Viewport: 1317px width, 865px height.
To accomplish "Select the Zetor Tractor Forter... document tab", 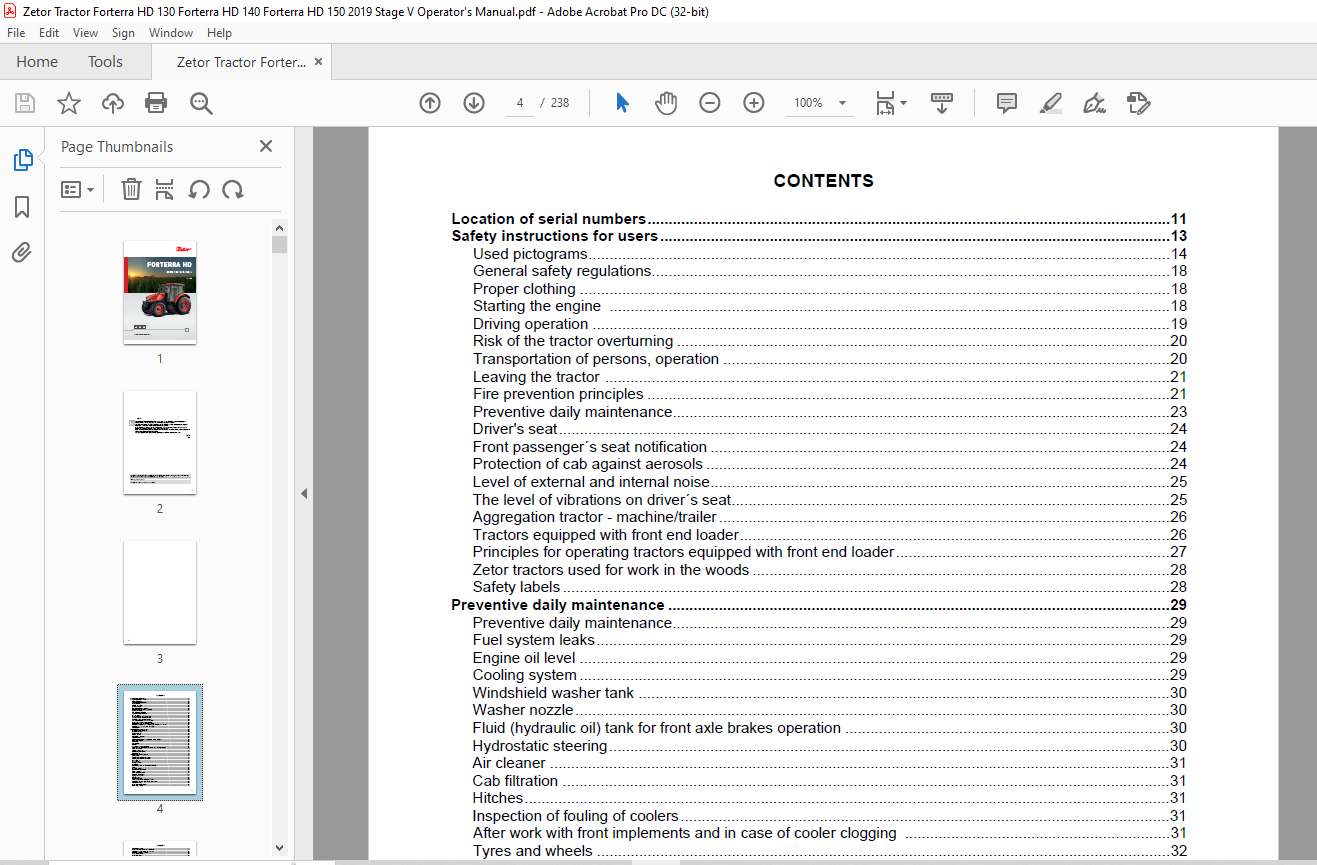I will tap(241, 62).
